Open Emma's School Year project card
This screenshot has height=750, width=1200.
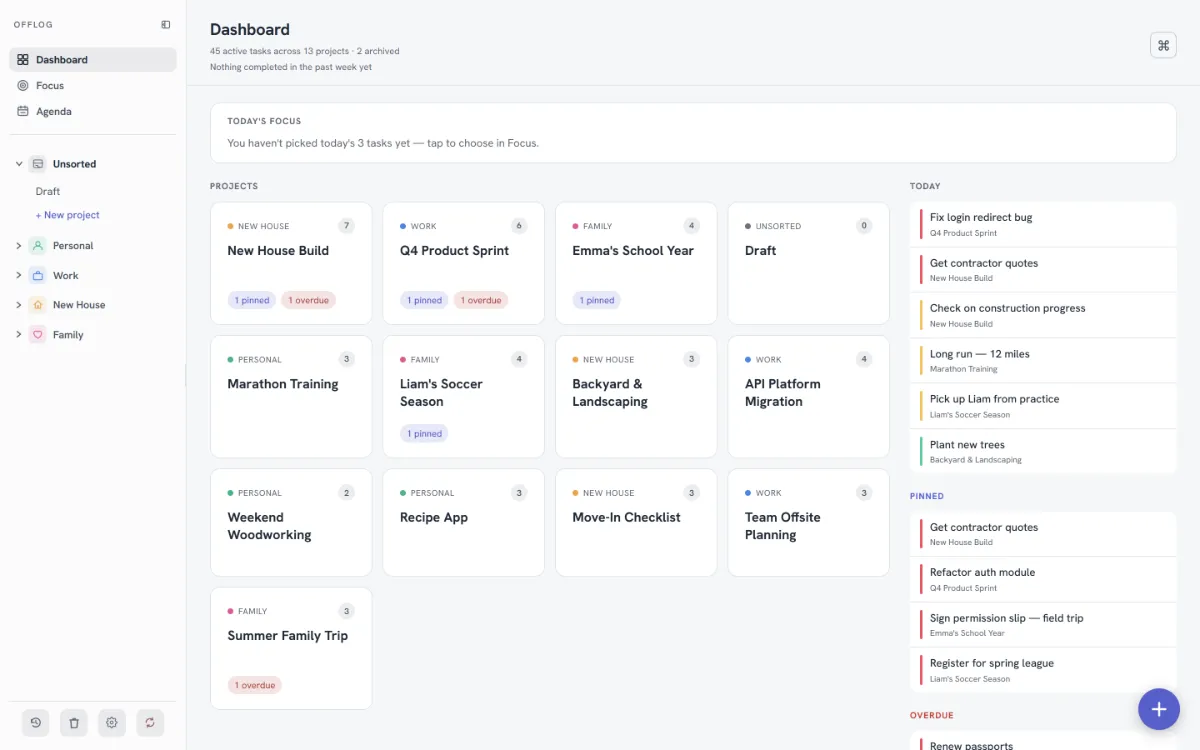(x=636, y=264)
